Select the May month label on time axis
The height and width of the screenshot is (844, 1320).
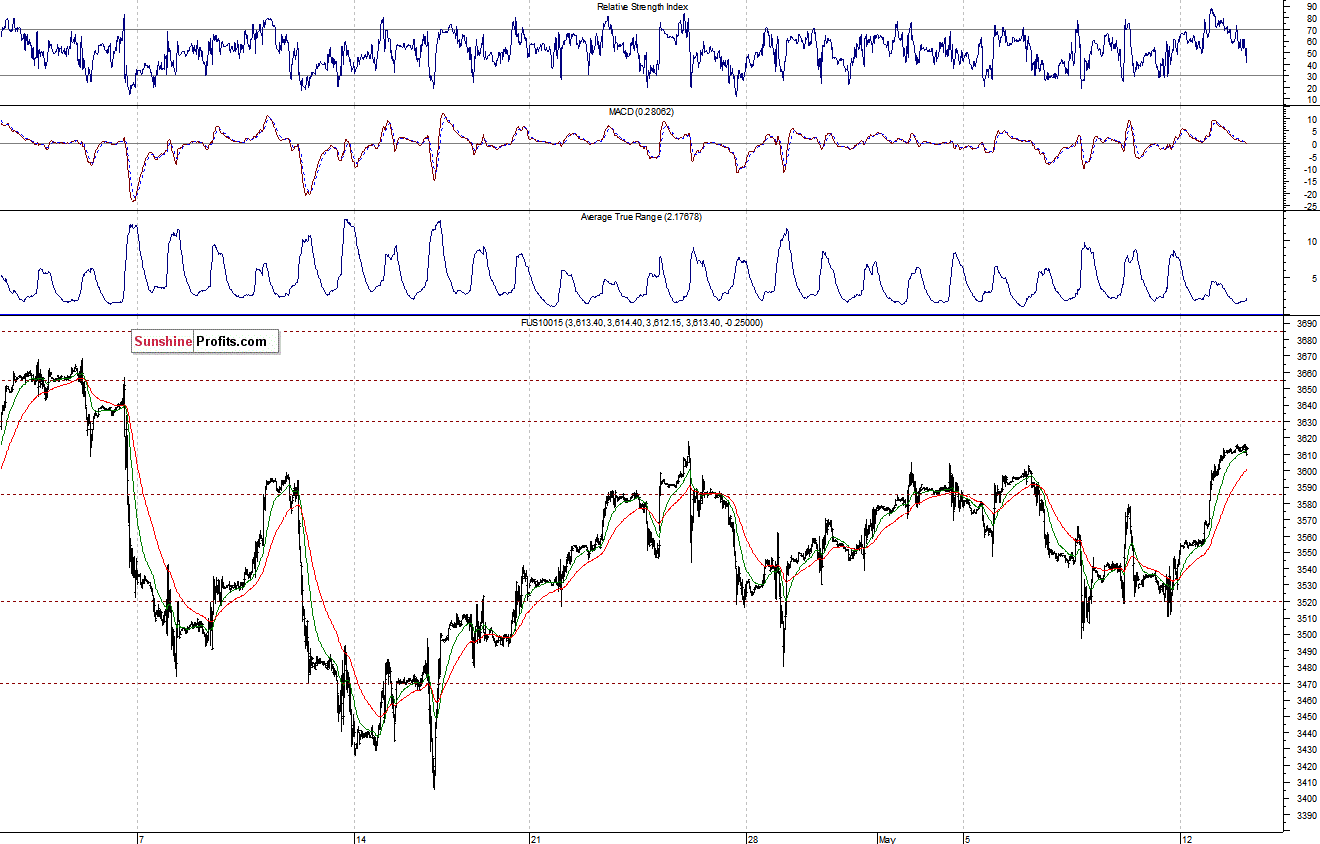point(887,838)
